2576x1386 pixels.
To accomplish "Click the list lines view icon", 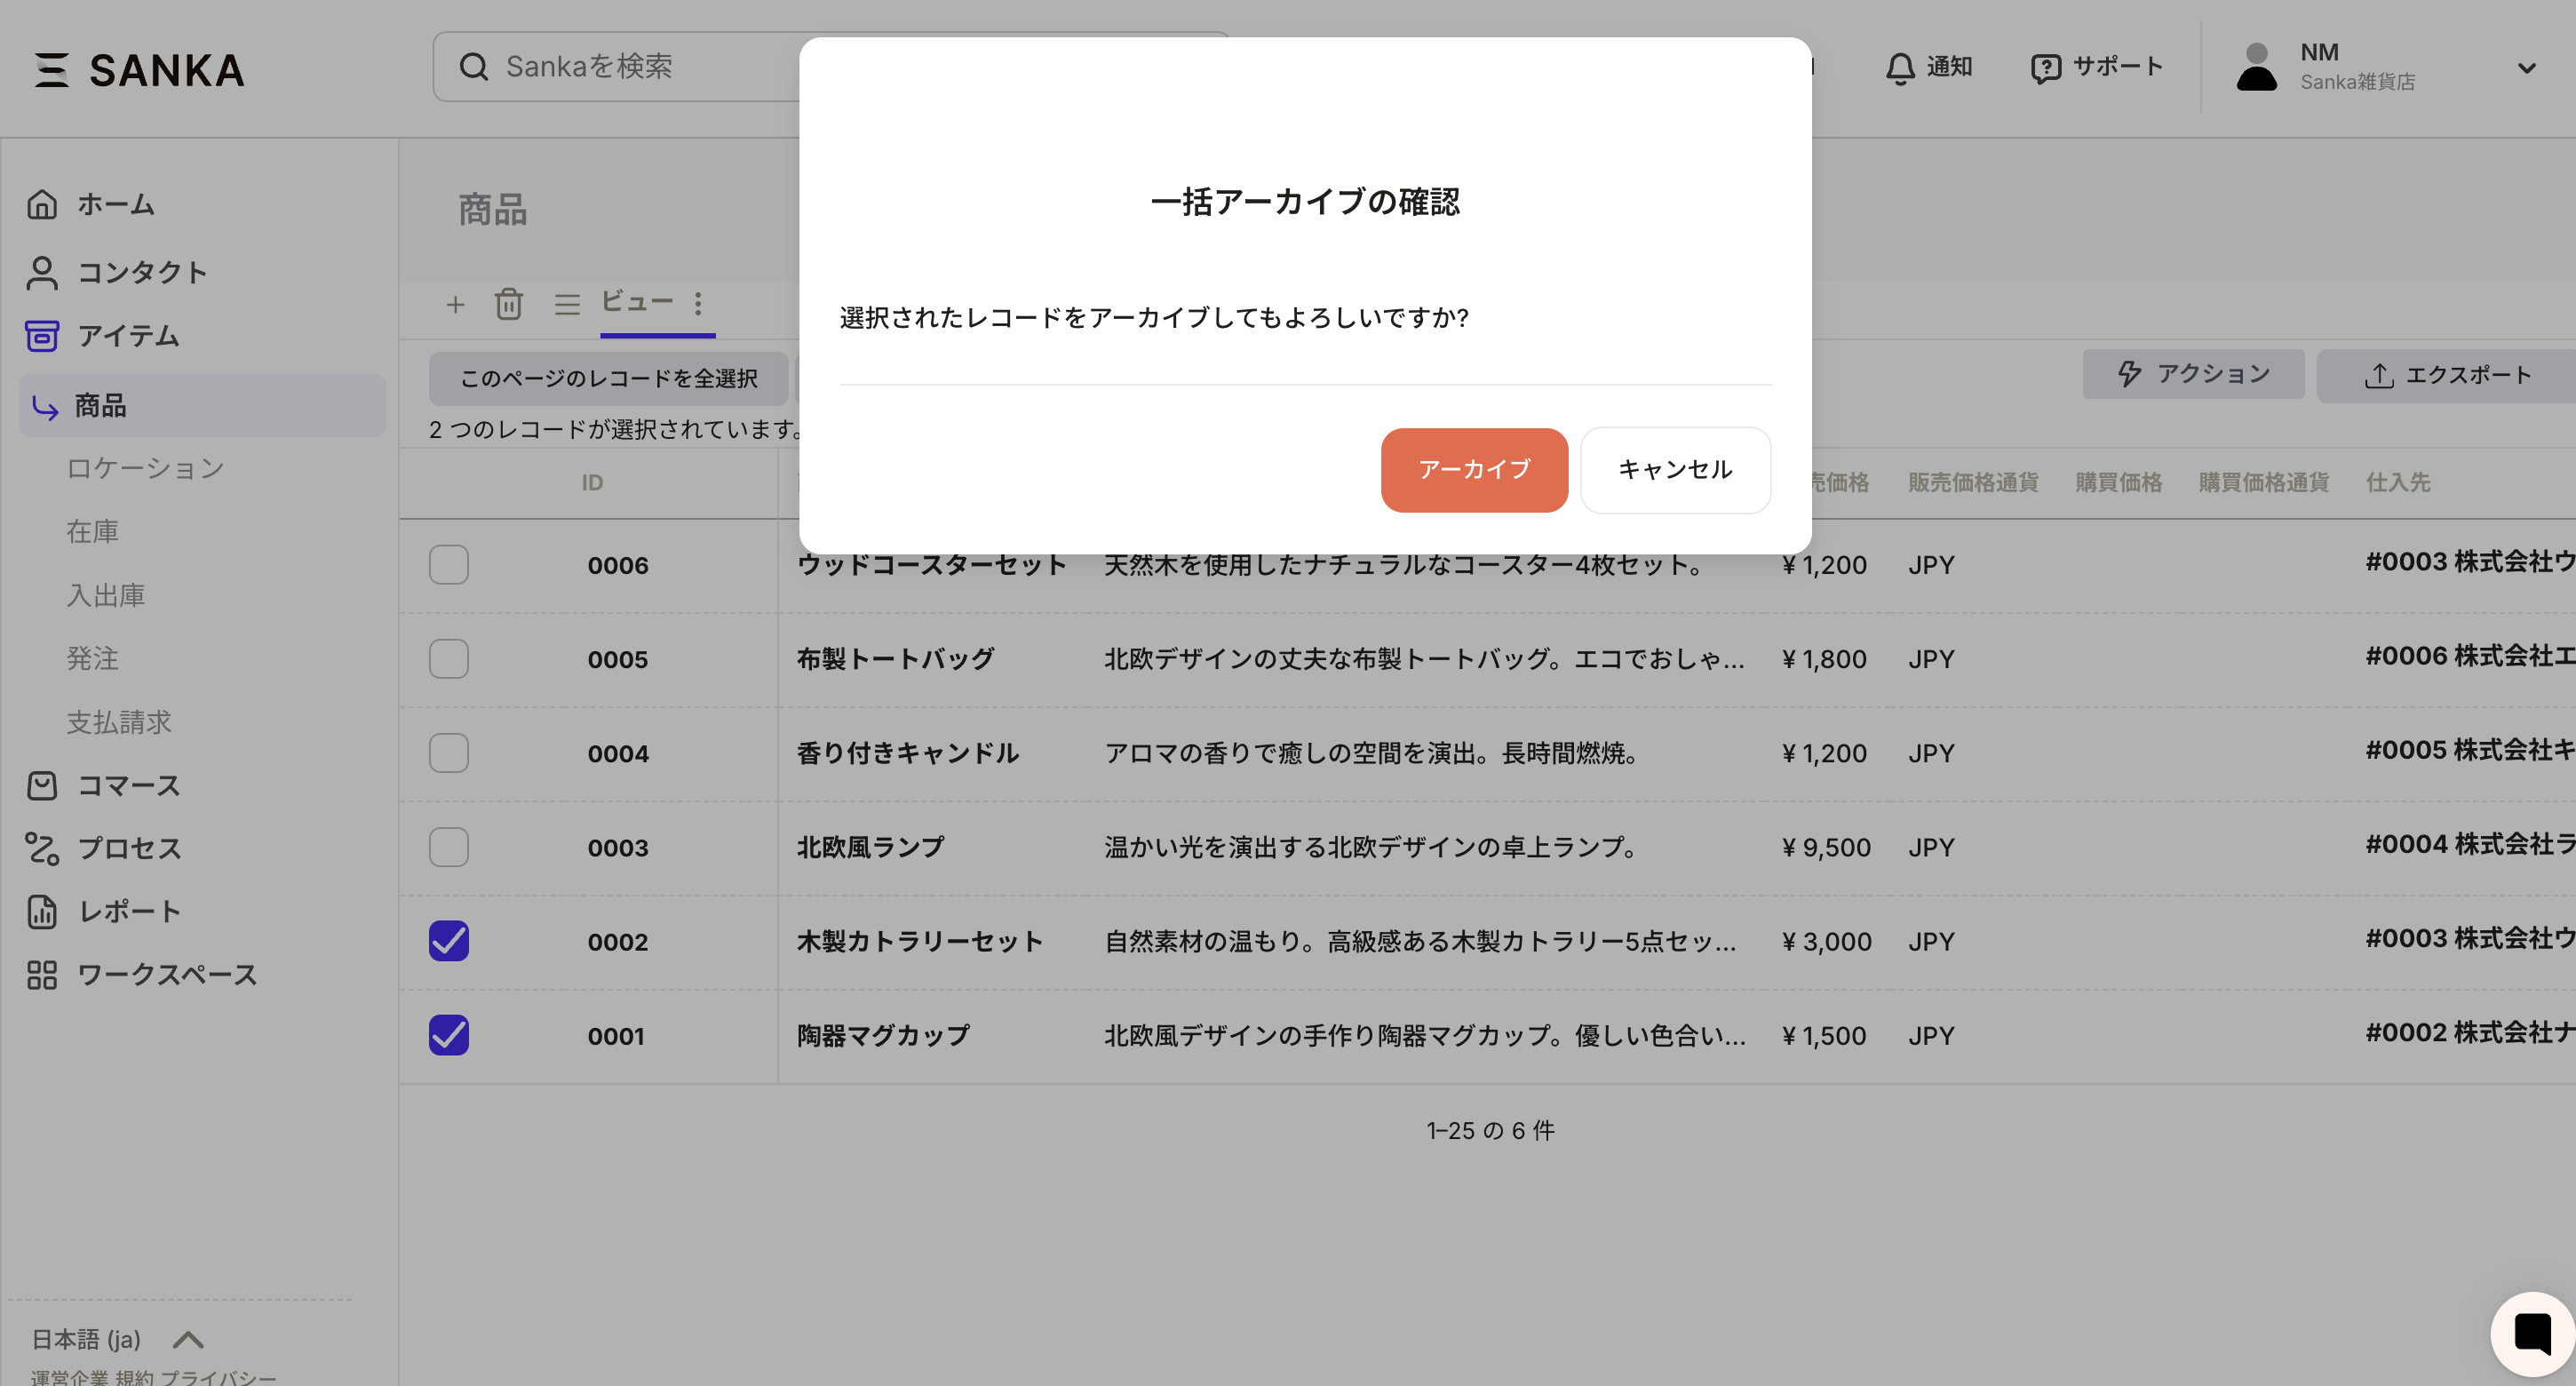I will click(x=567, y=304).
